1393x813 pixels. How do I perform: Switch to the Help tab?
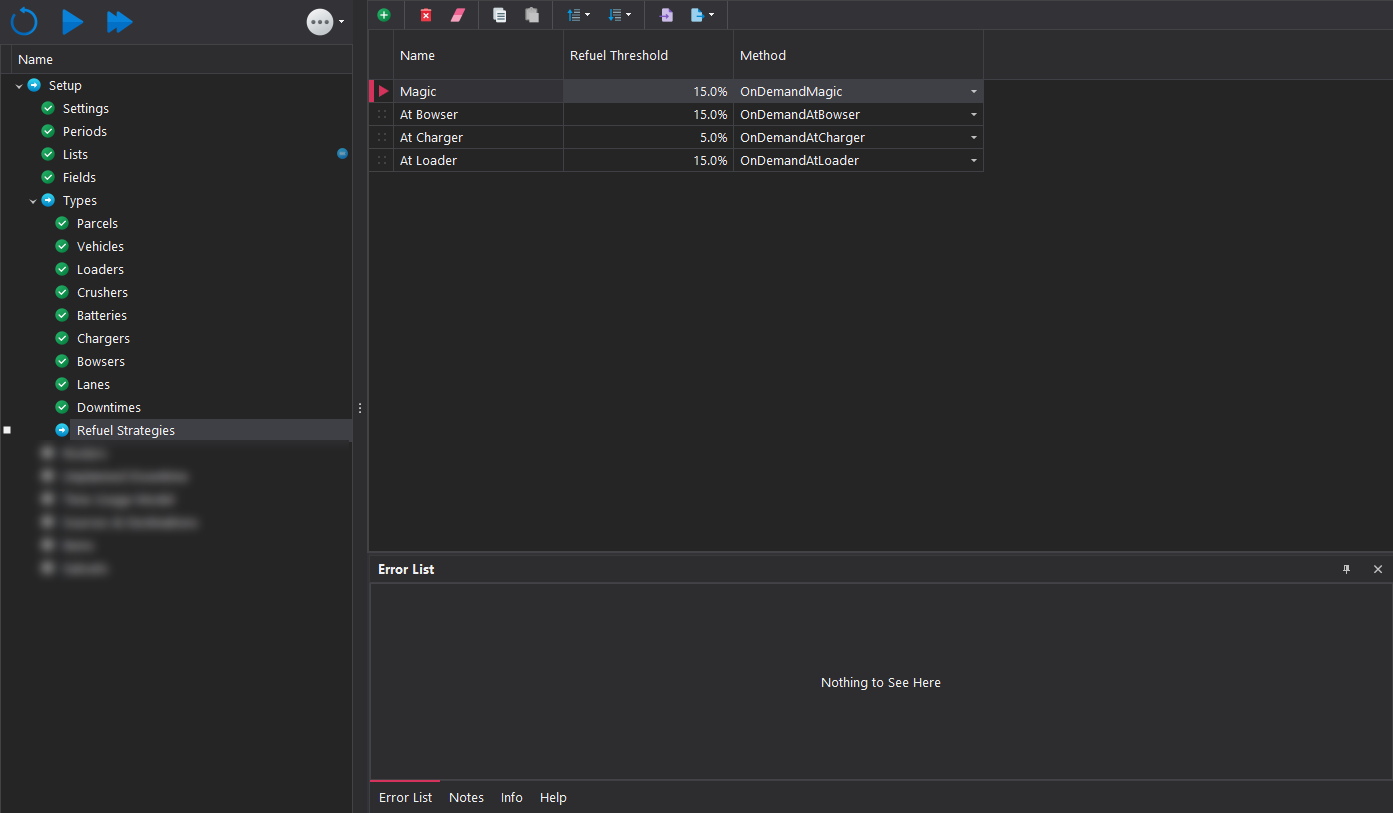[x=553, y=797]
